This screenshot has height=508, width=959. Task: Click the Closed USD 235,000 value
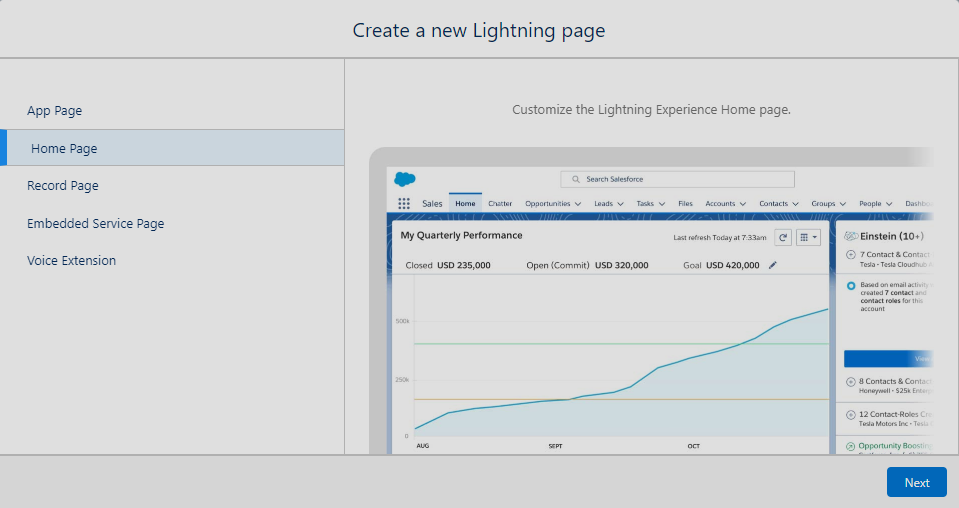464,265
